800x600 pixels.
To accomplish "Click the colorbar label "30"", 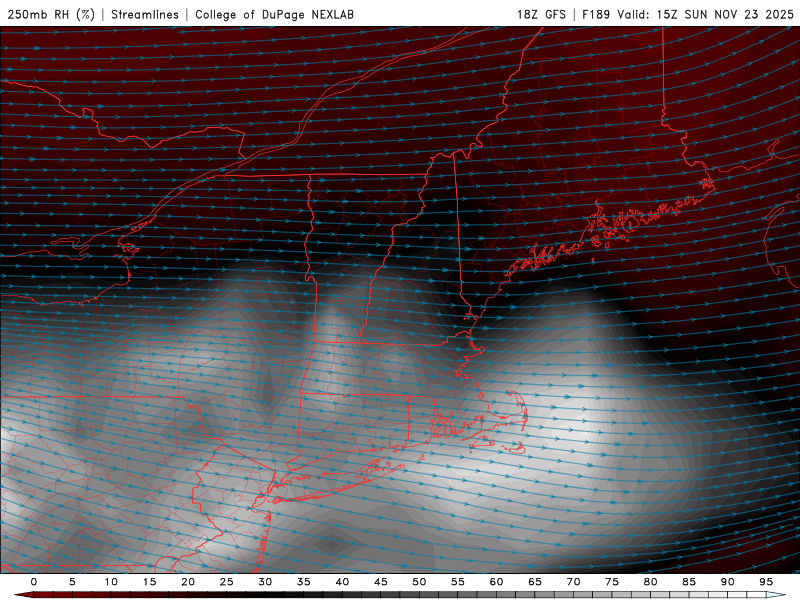I will point(265,582).
